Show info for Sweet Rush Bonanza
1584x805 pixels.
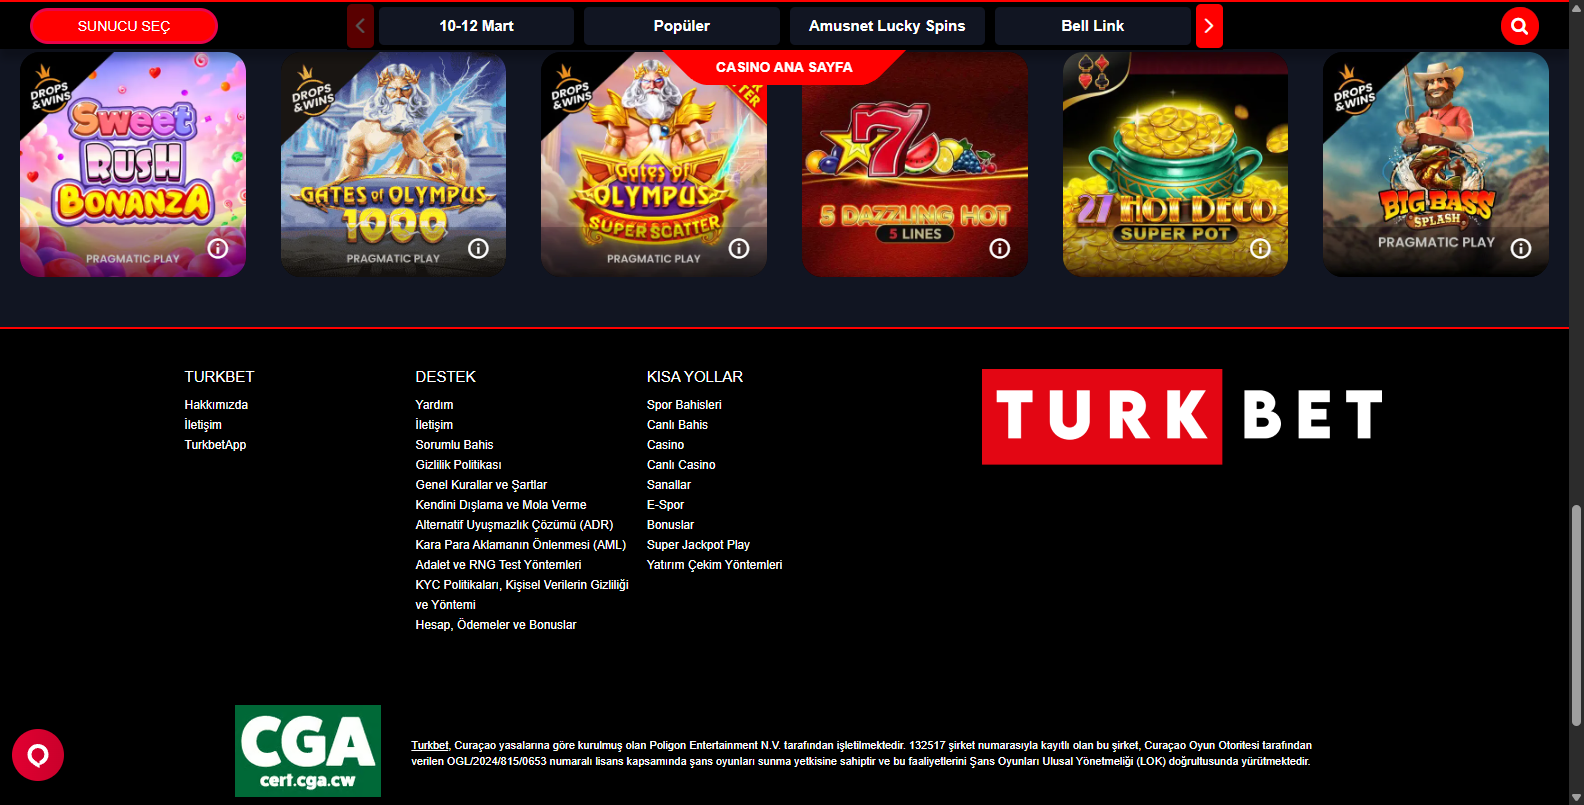(218, 248)
